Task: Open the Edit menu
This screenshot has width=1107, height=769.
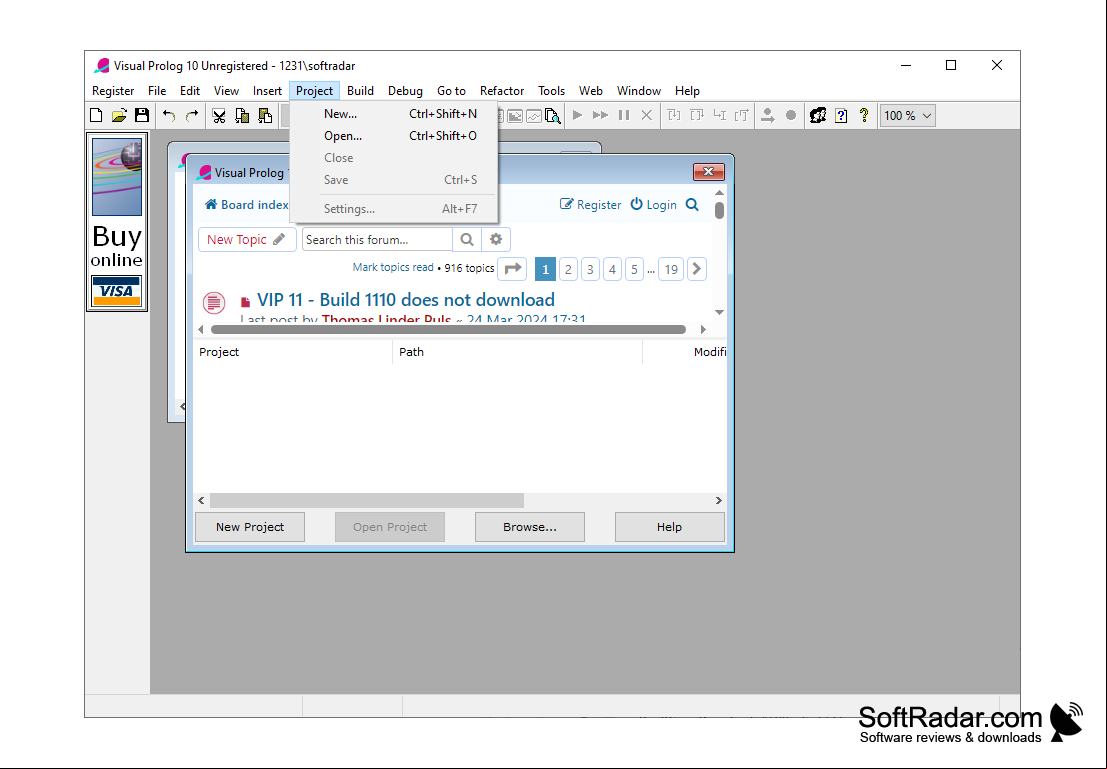Action: point(189,90)
